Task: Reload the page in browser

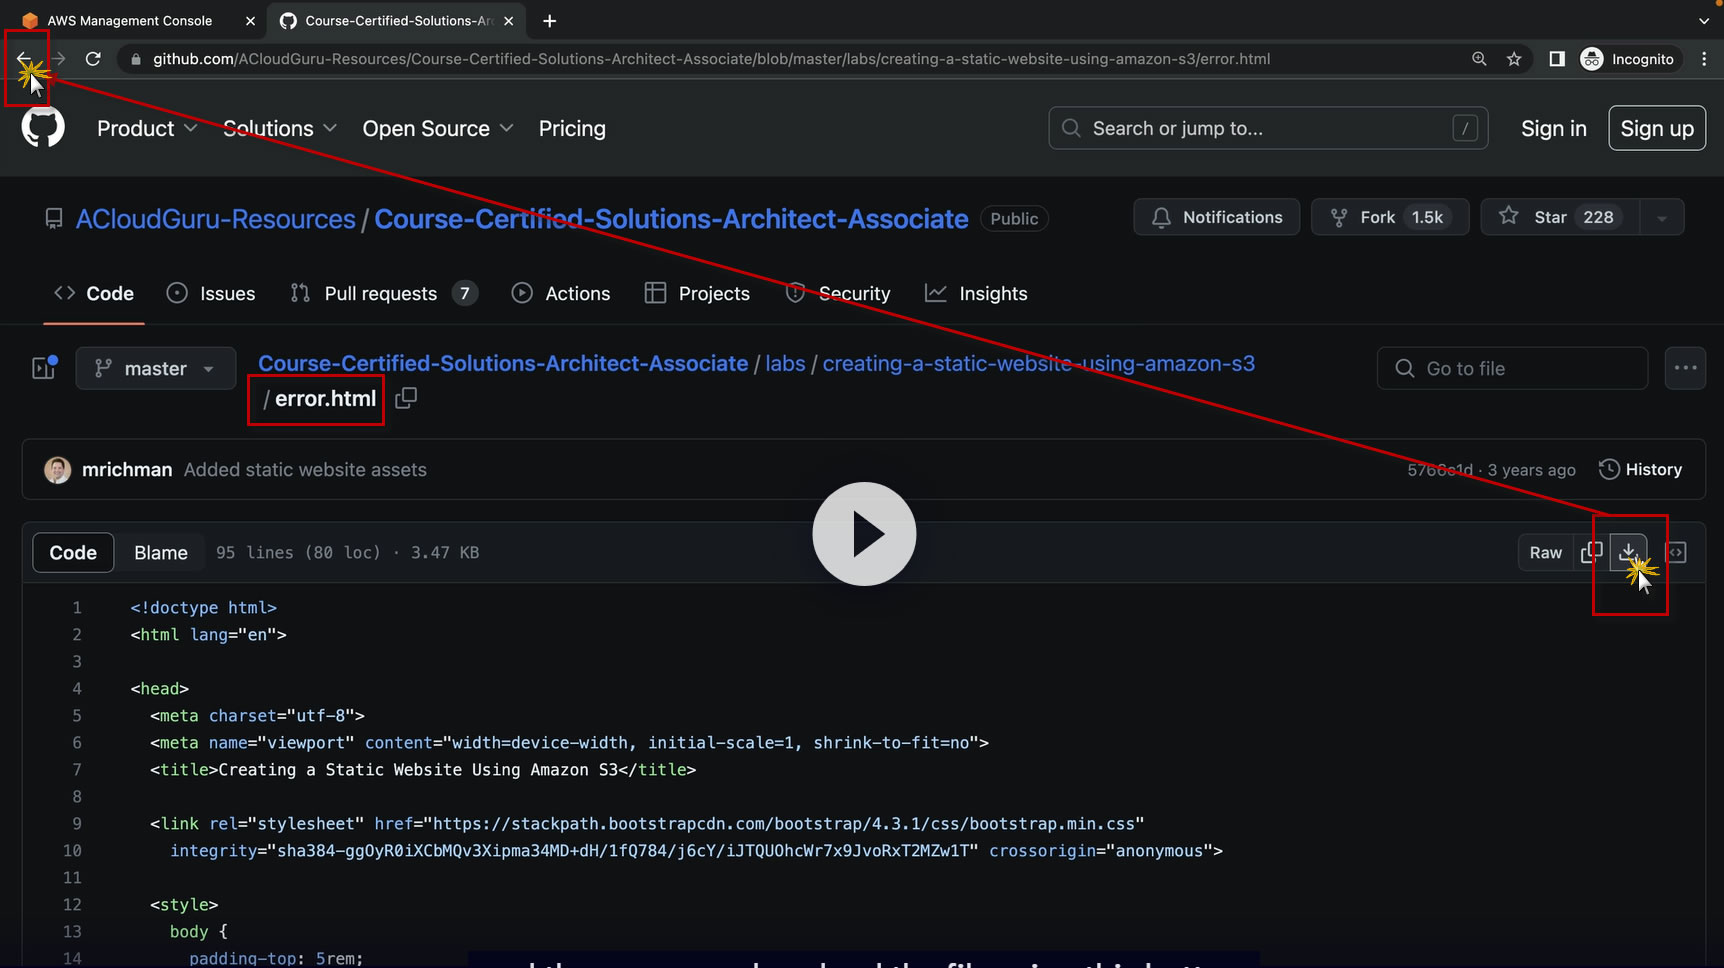Action: [93, 59]
